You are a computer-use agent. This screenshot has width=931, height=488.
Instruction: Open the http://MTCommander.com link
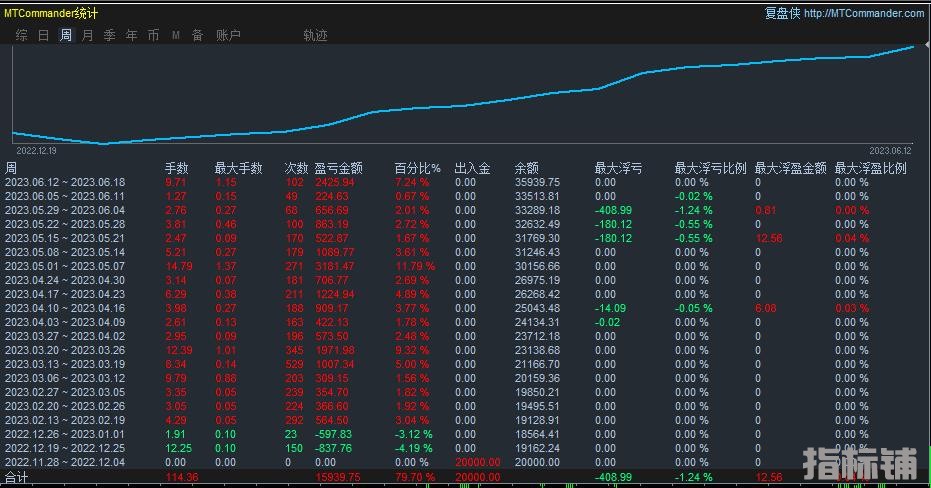coord(864,13)
